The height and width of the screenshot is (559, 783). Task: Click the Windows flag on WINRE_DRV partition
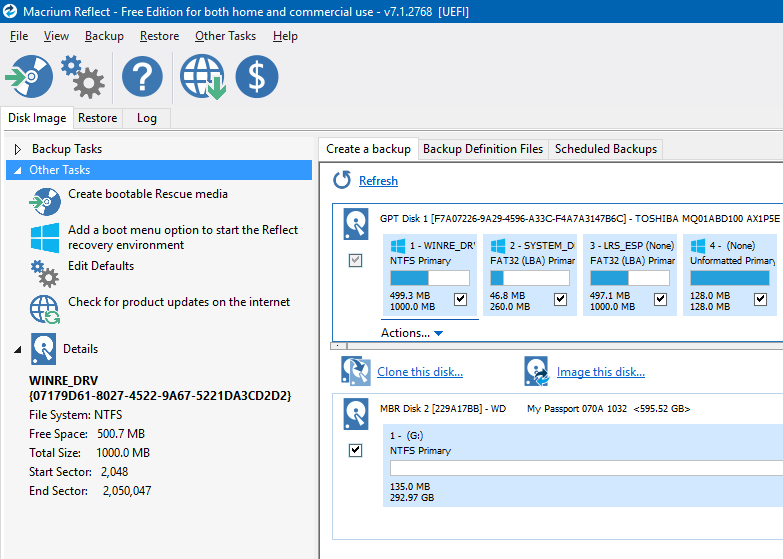tap(398, 246)
